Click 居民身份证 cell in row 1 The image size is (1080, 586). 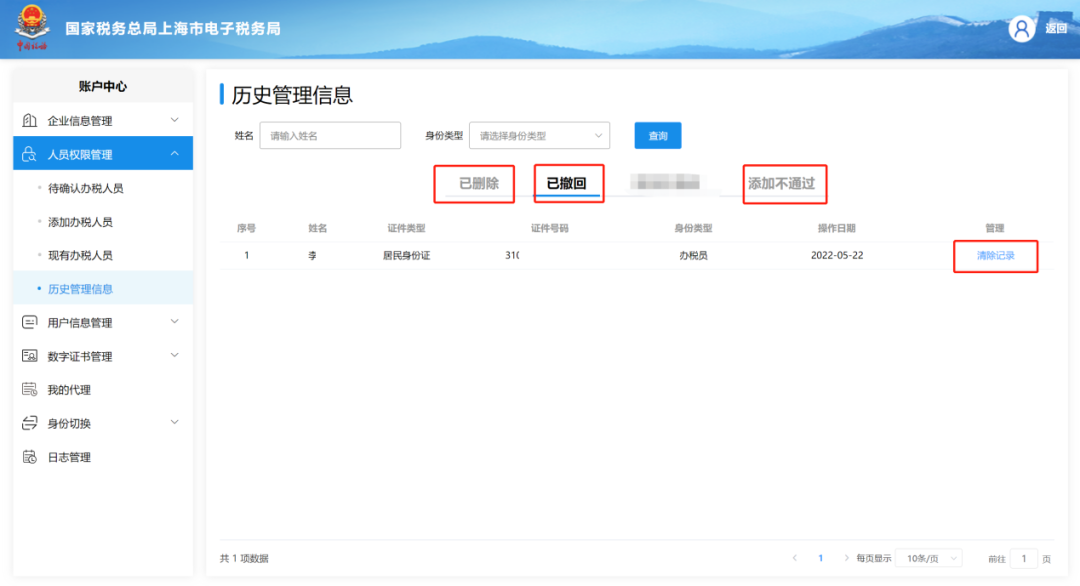[406, 255]
